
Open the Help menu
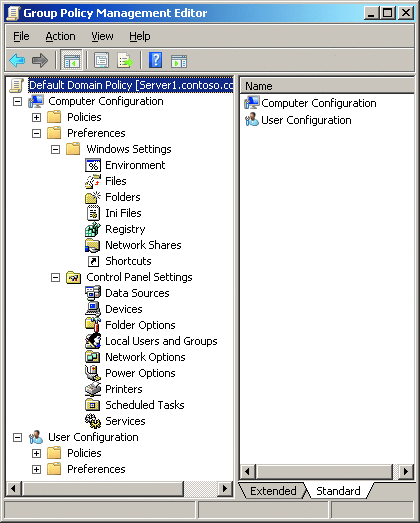(x=139, y=36)
